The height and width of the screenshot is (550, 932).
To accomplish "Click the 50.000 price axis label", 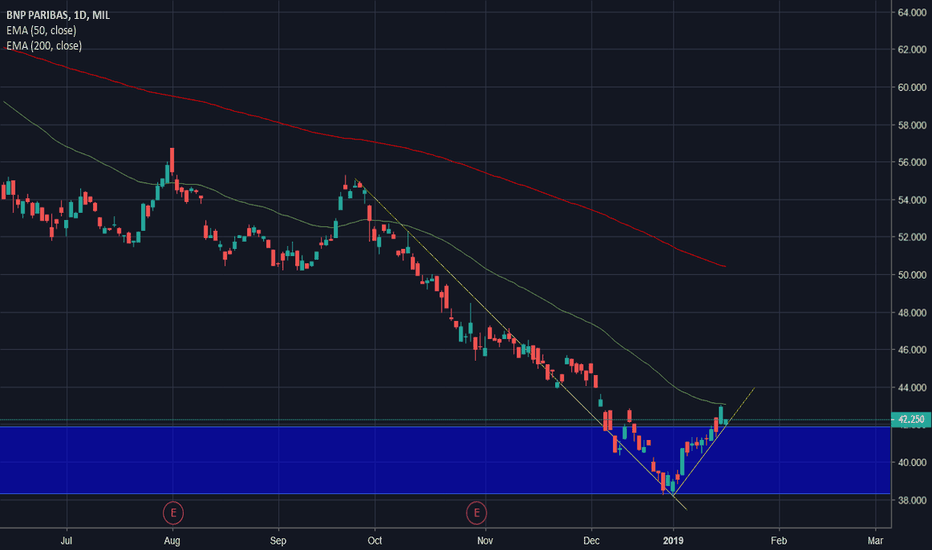I will coord(912,275).
